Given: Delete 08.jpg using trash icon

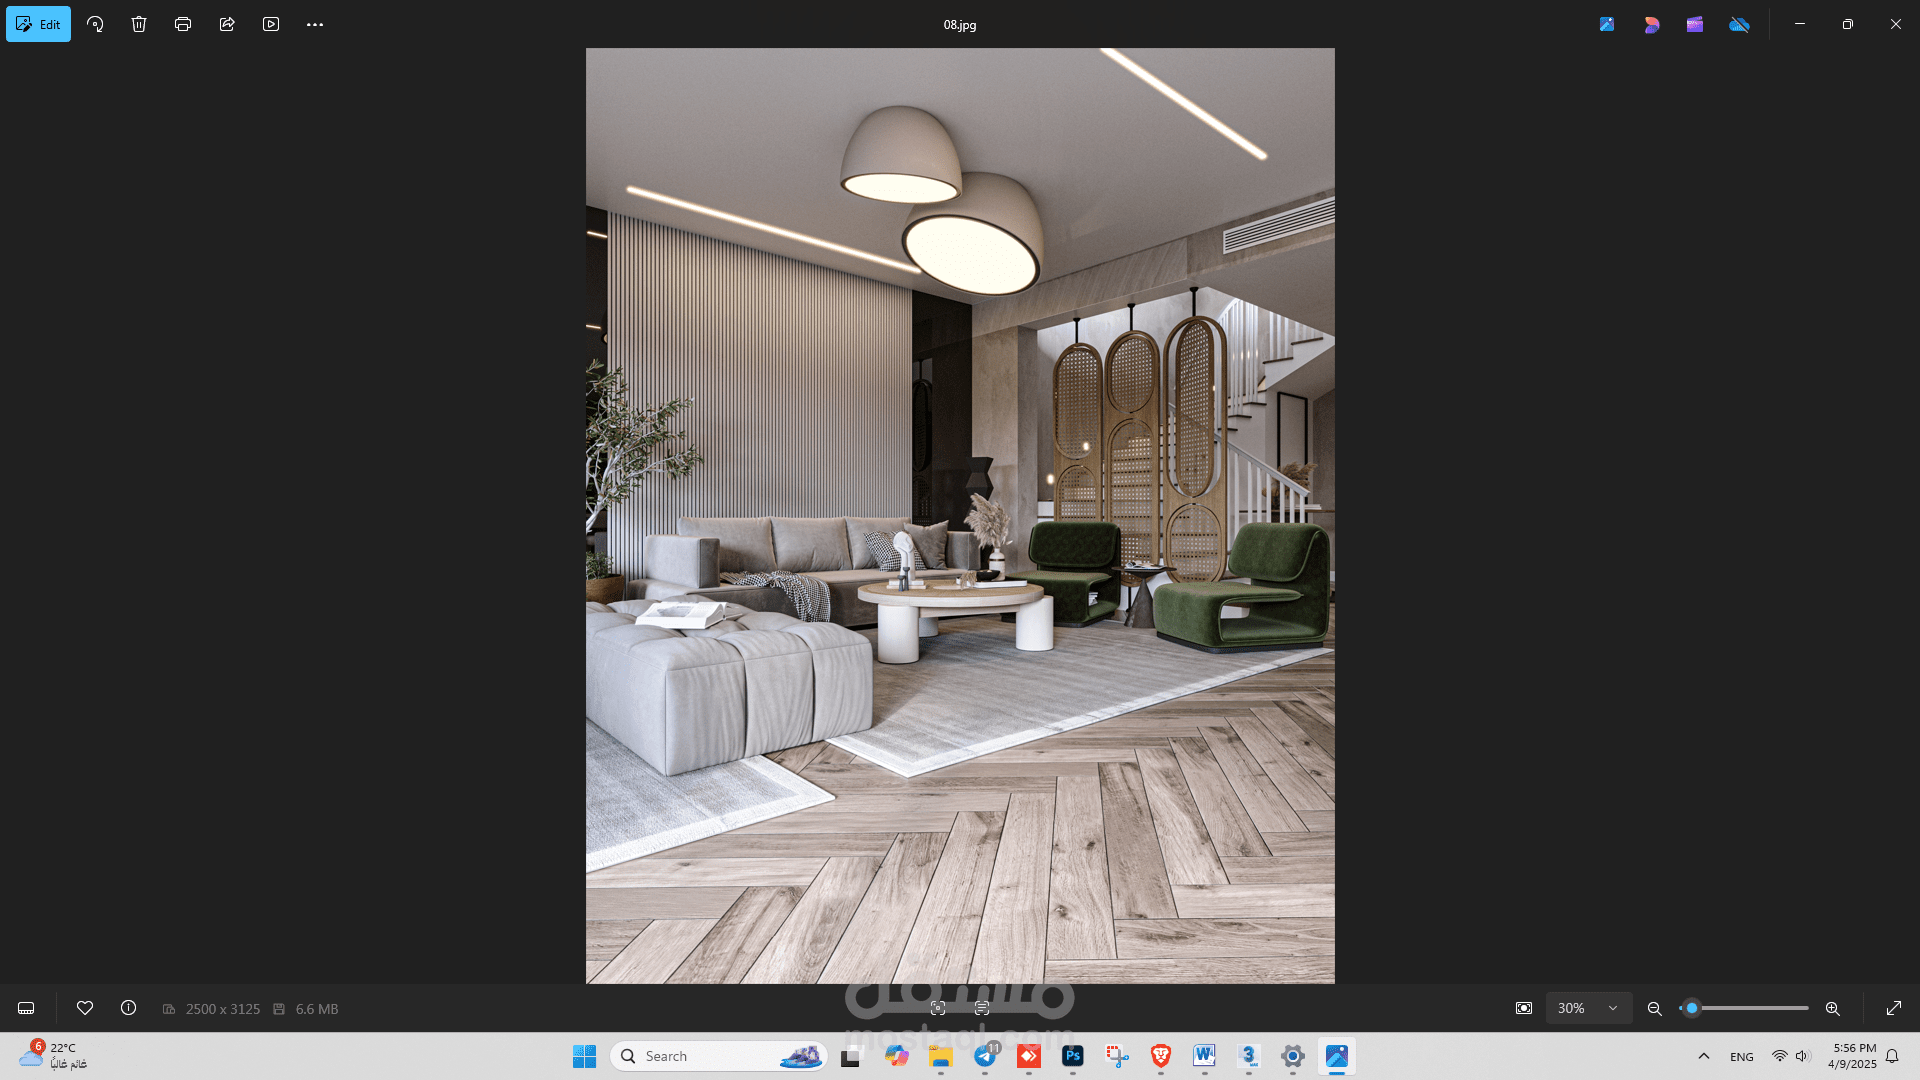Looking at the screenshot, I should coord(139,24).
